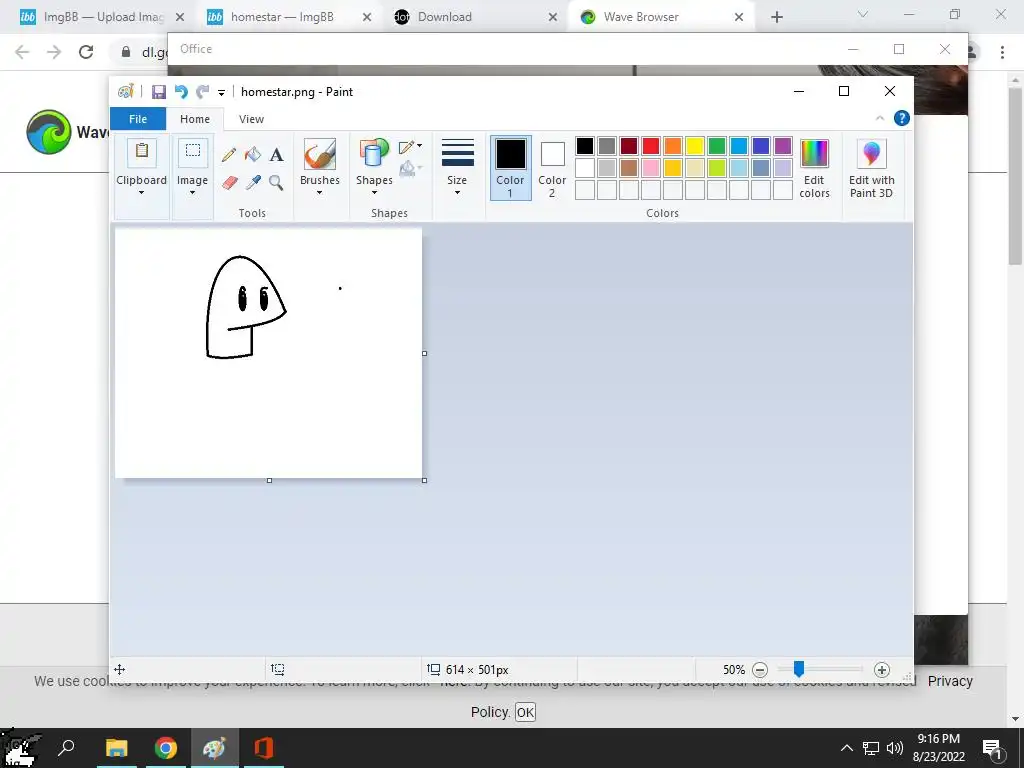Pick the purple color swatch
This screenshot has width=1024, height=768.
(x=783, y=146)
